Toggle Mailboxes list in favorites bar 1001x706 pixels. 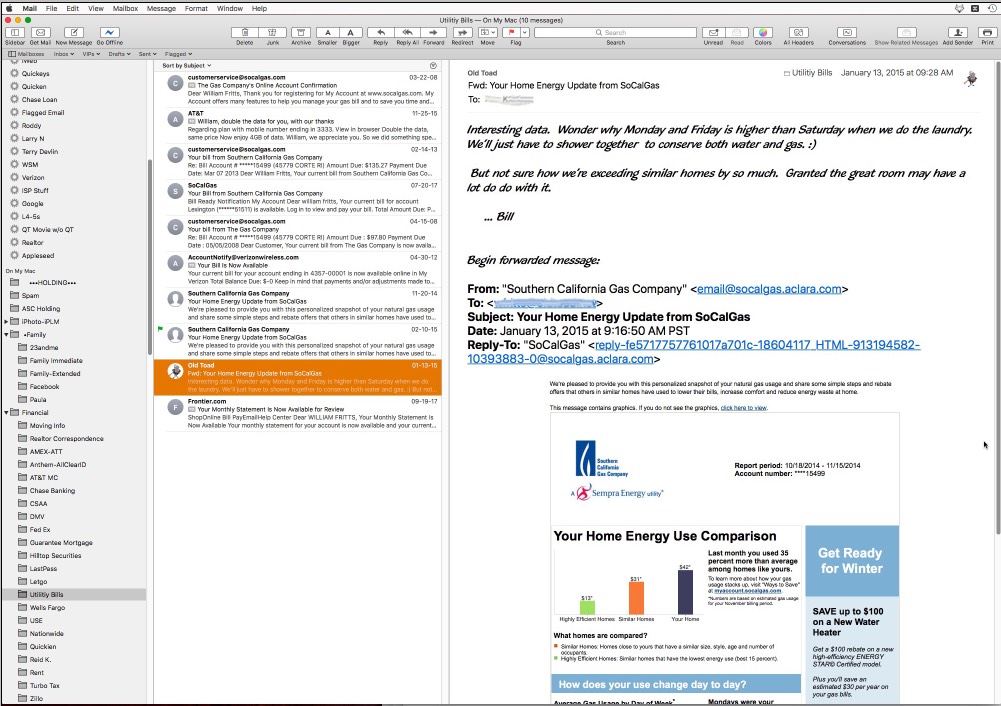click(26, 54)
